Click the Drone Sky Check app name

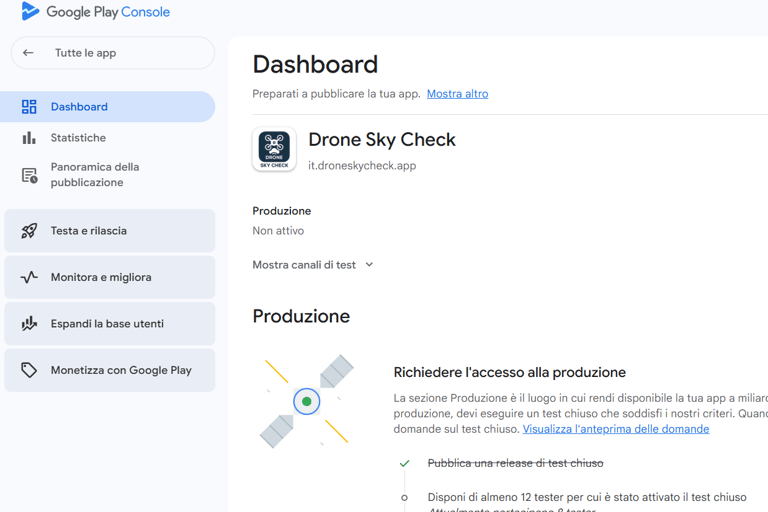(382, 140)
